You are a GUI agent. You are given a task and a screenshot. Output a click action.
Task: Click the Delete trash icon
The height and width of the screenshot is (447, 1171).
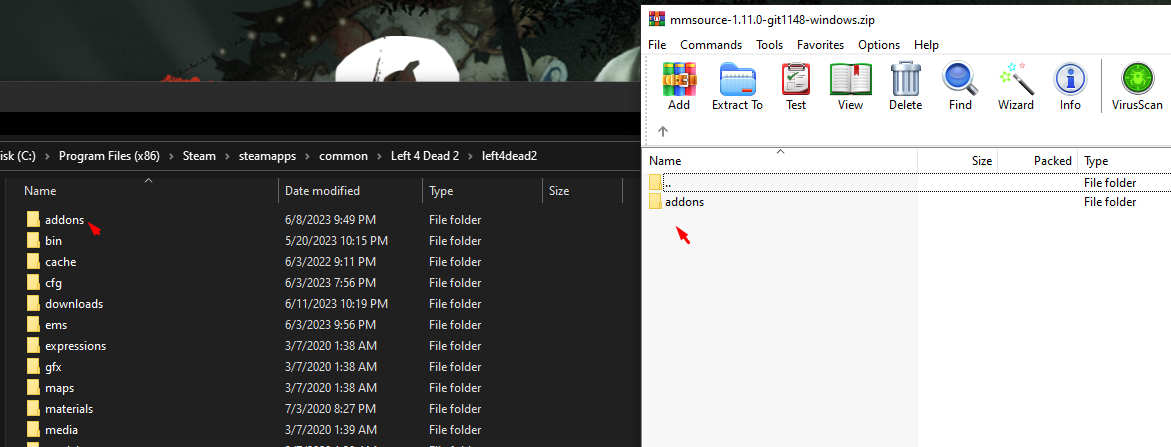(905, 79)
